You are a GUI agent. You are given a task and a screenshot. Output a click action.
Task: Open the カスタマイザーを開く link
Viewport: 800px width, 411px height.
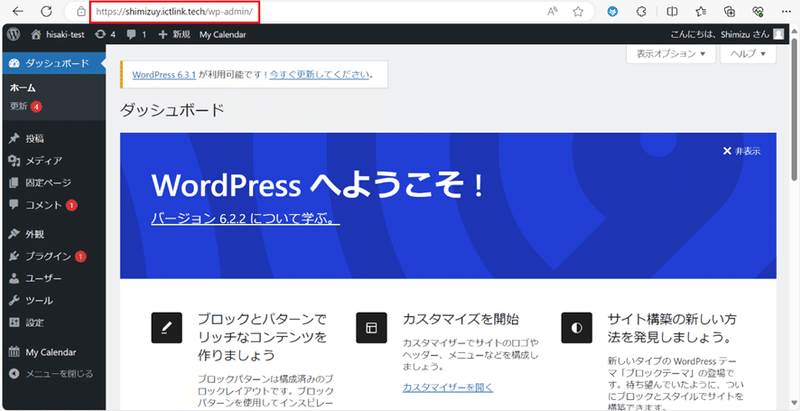[448, 388]
